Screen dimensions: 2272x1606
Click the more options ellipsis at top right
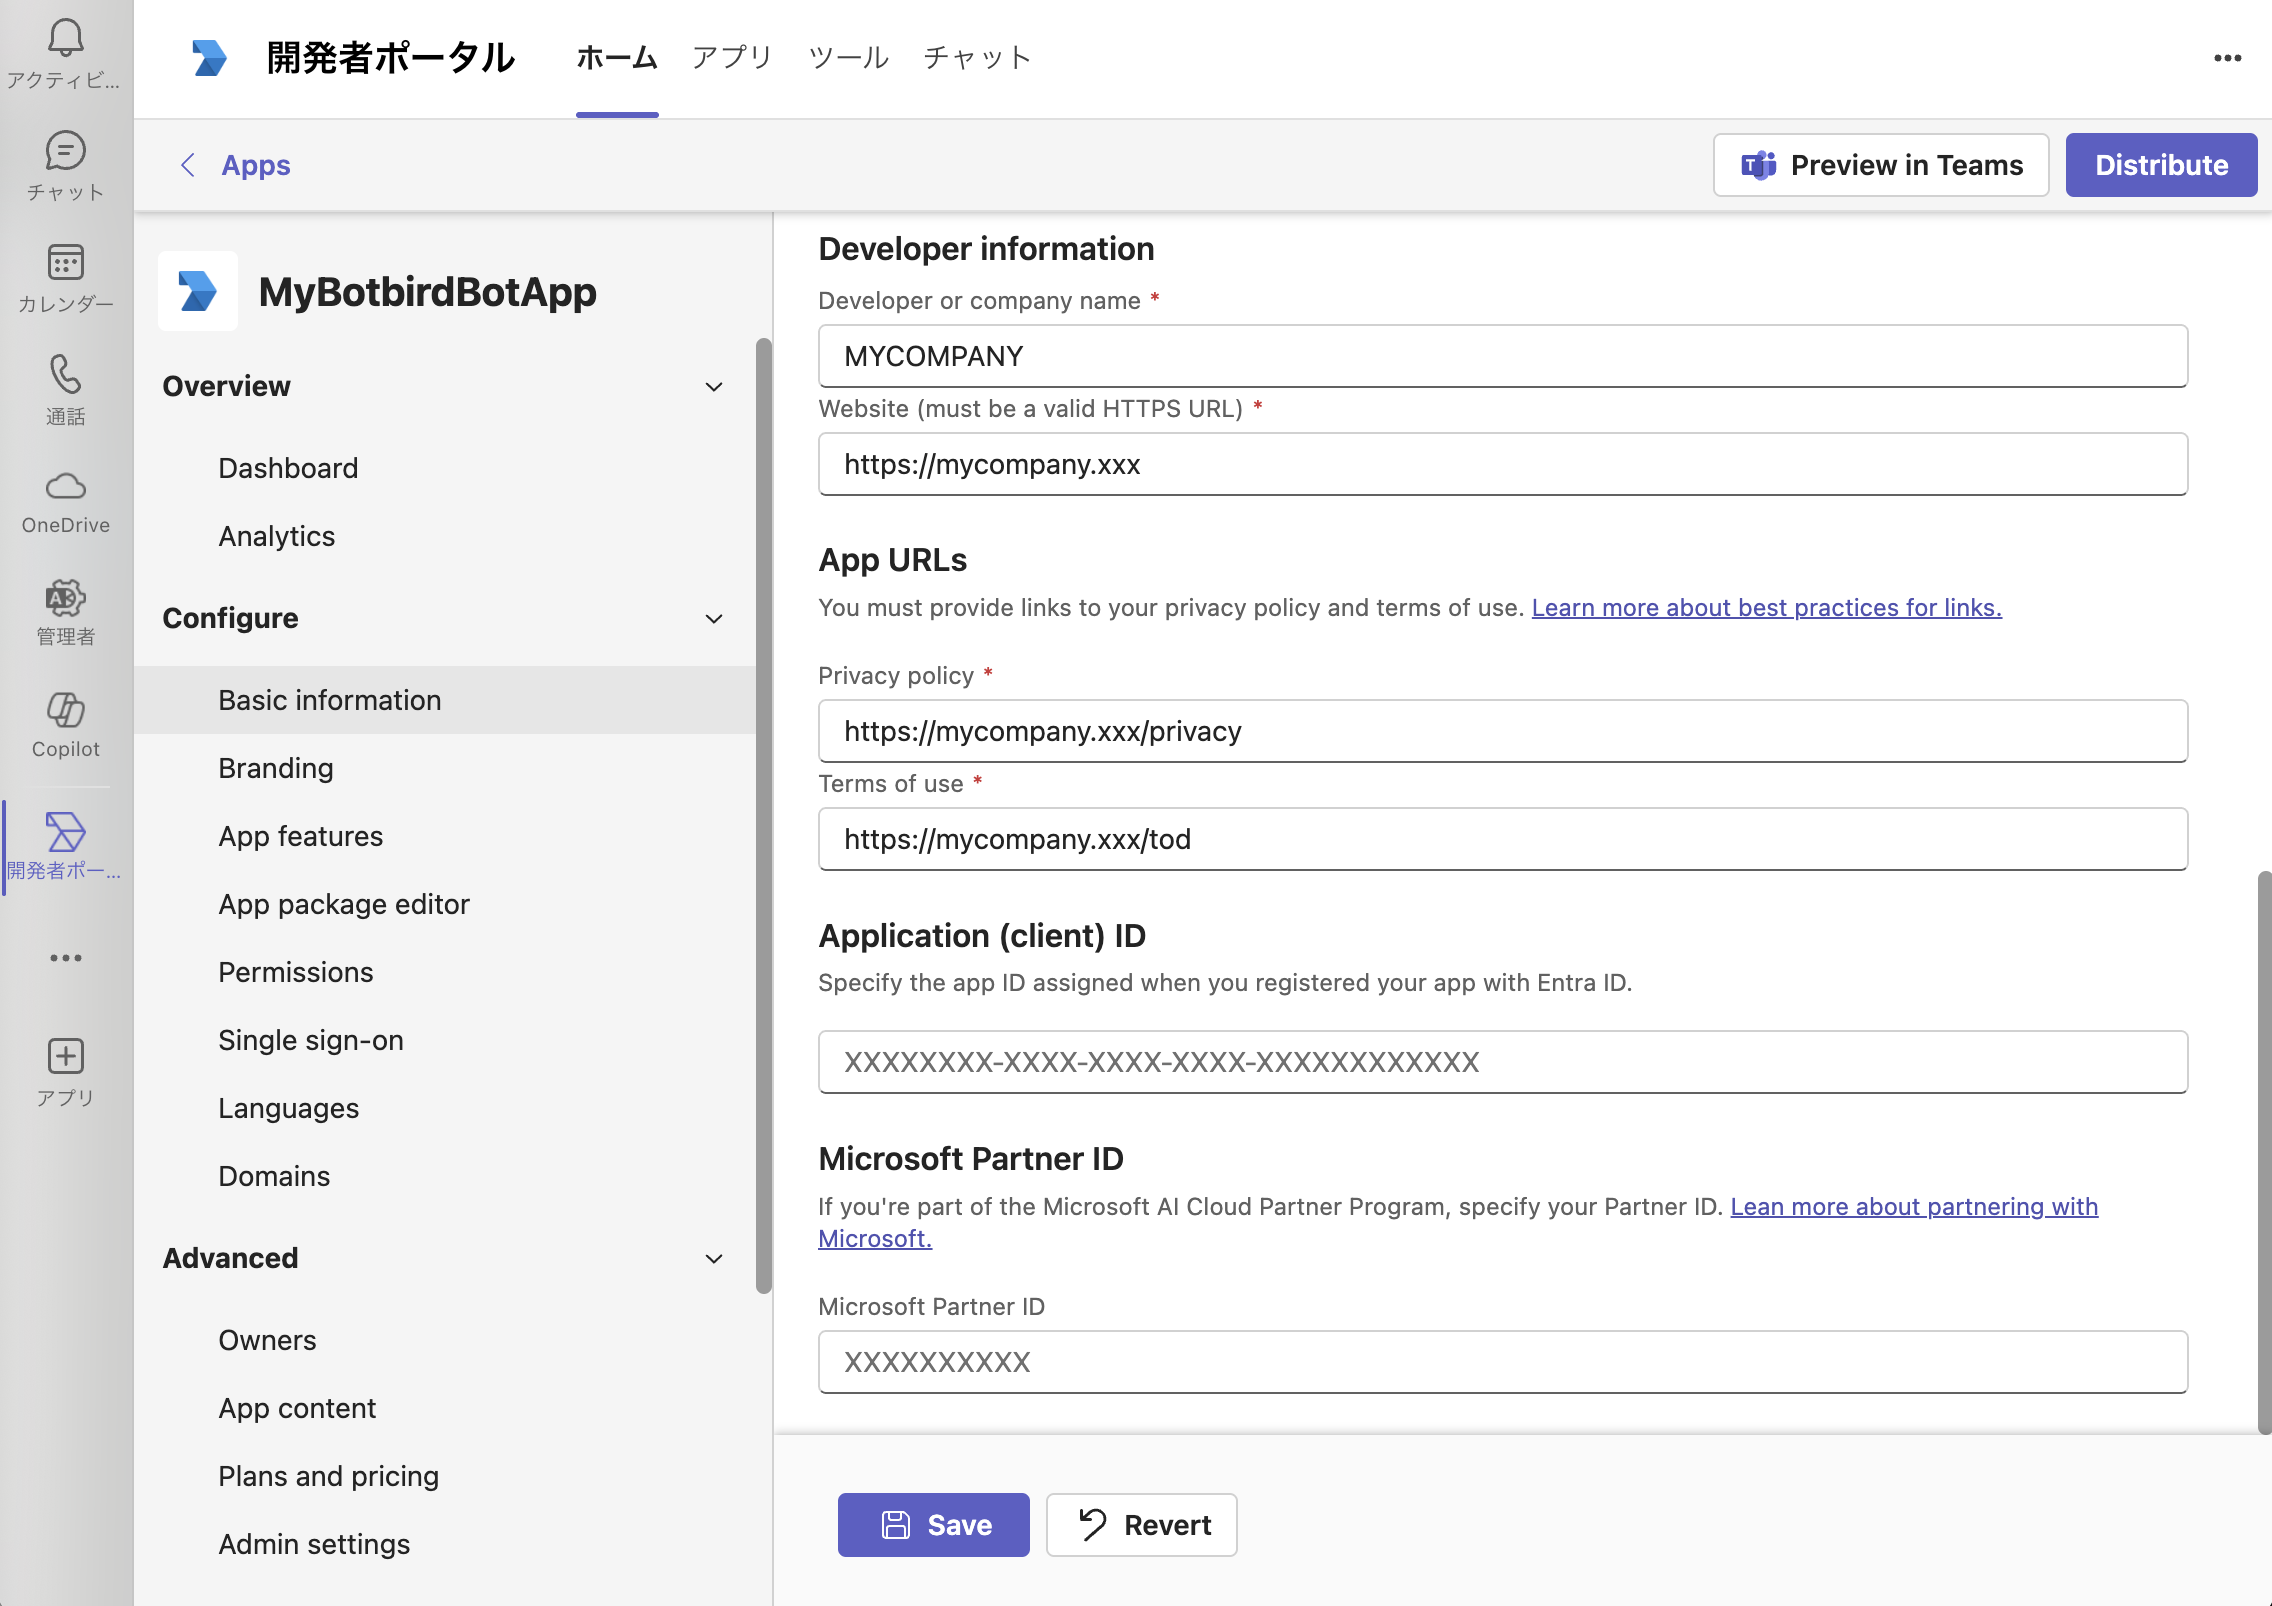point(2227,58)
